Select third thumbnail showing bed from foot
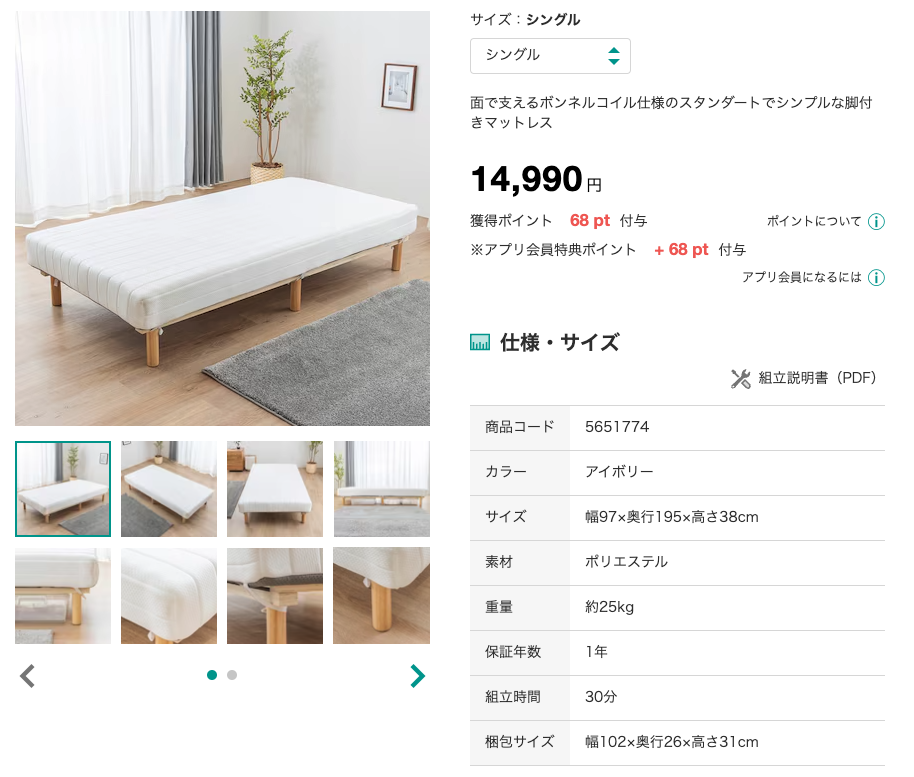 coord(275,489)
